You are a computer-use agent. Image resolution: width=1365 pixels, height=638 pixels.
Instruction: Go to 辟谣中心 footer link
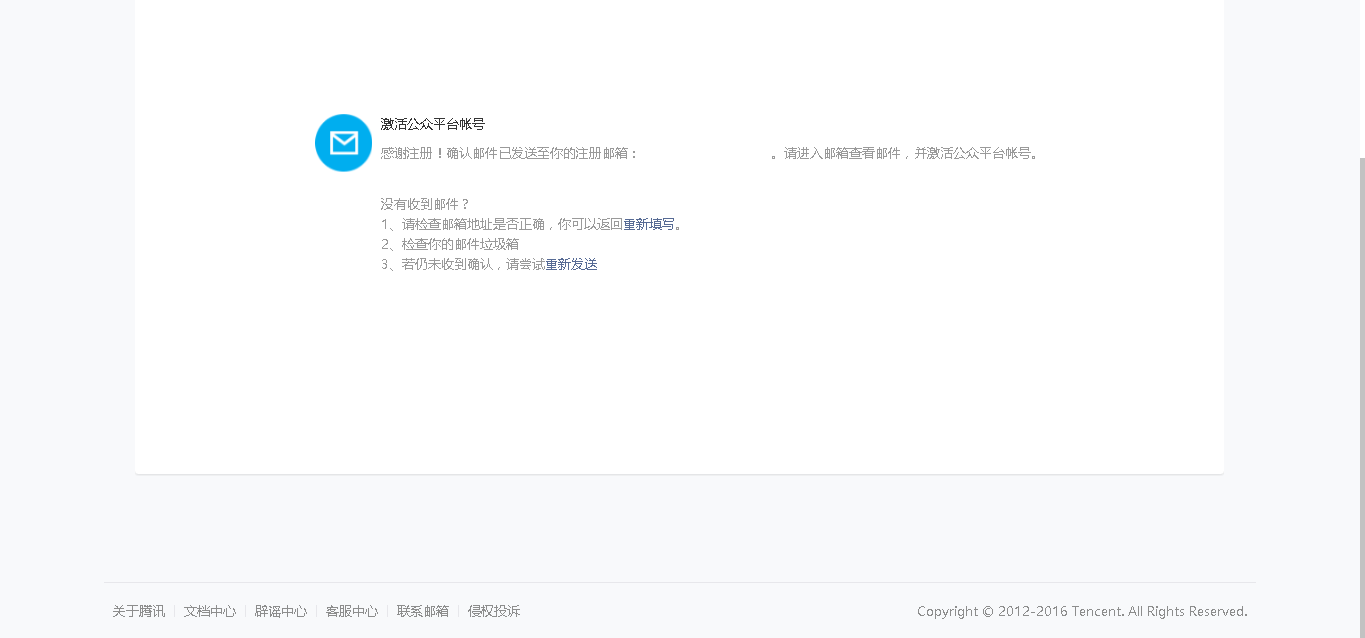click(x=280, y=611)
